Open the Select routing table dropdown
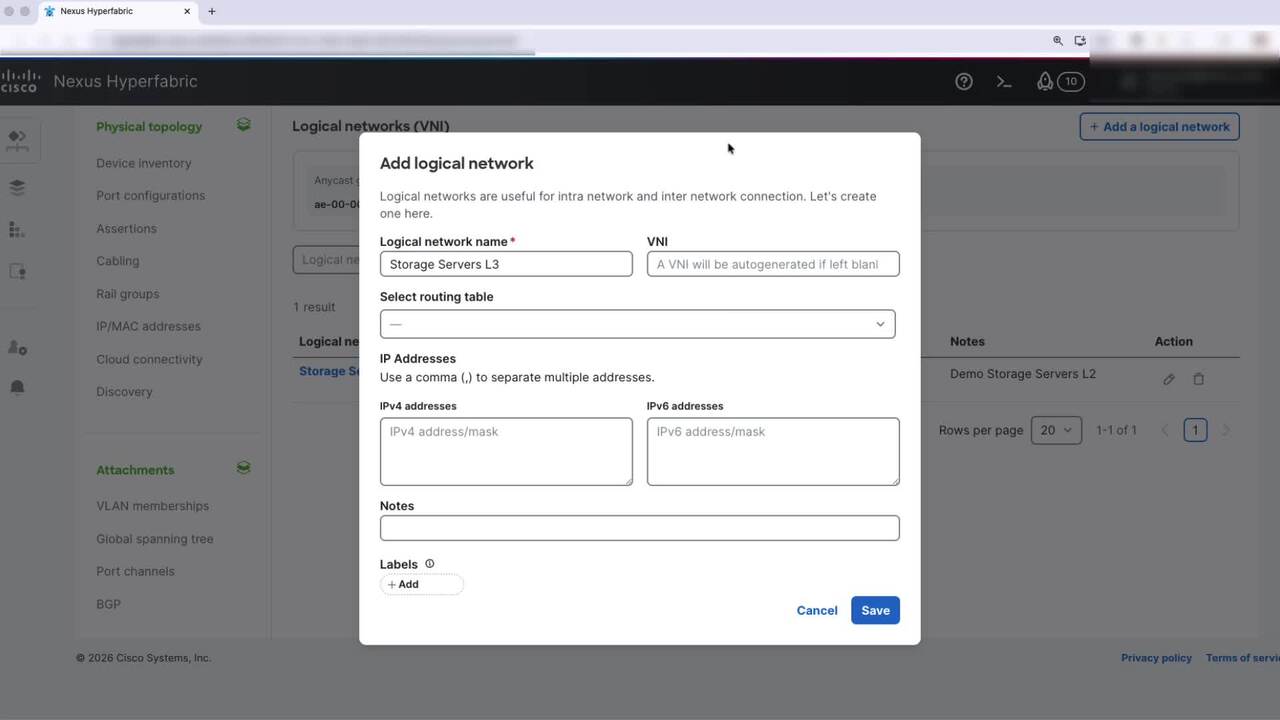Image resolution: width=1280 pixels, height=720 pixels. 637,324
